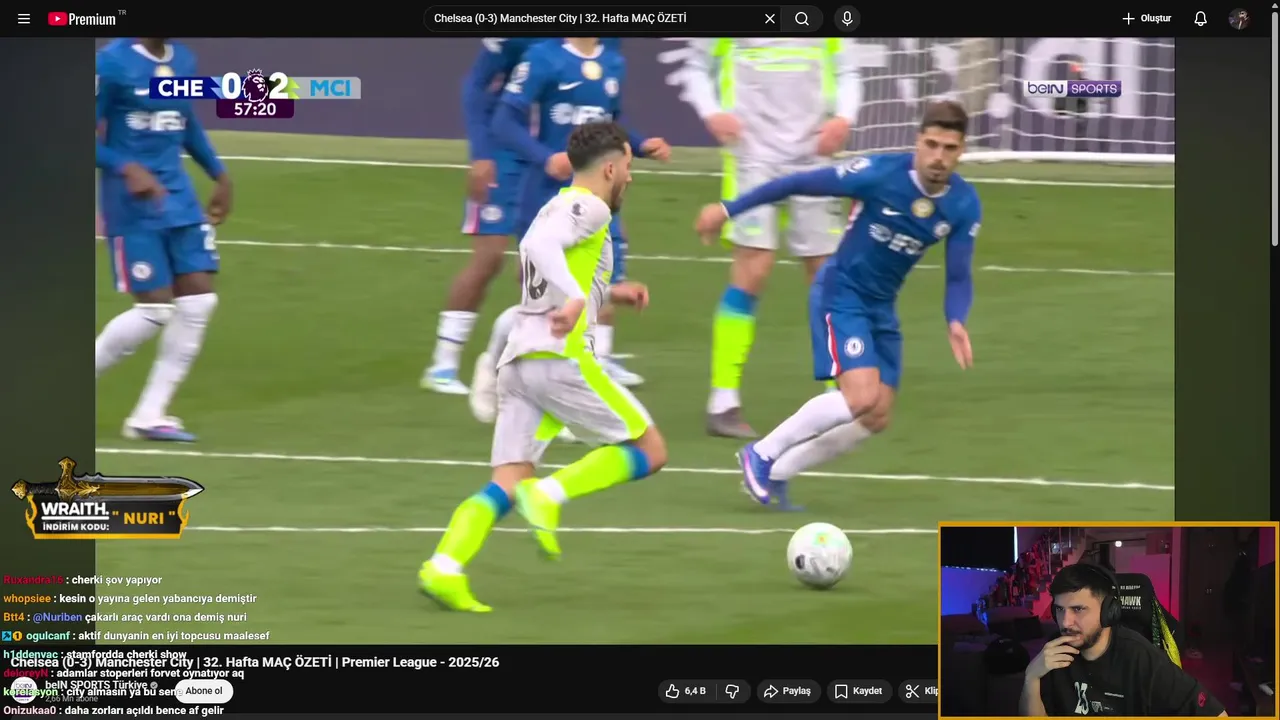Start voice search with microphone

[847, 19]
